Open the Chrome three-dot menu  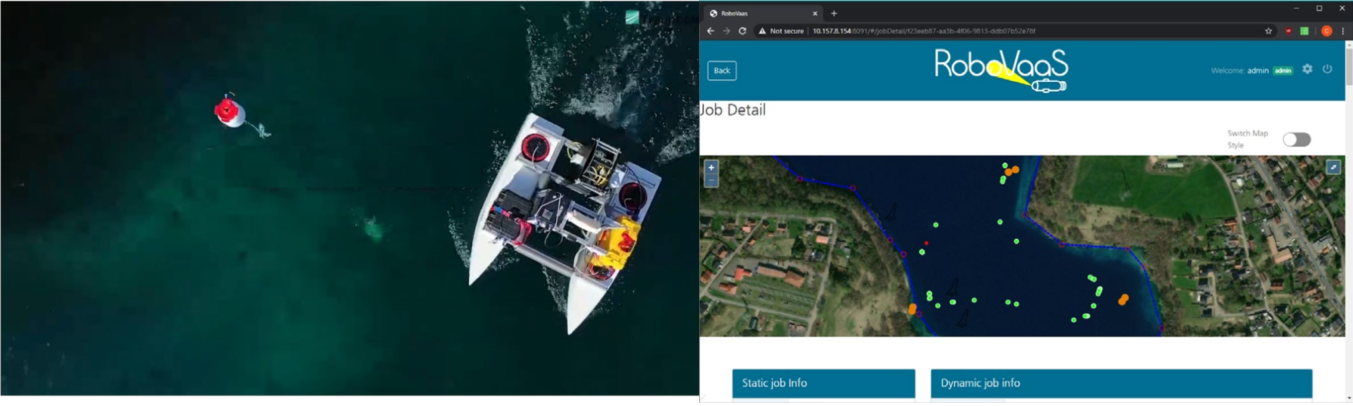click(x=1342, y=31)
